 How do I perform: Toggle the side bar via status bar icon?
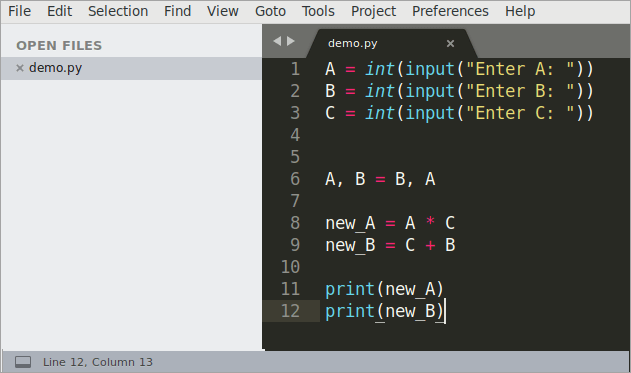23,362
